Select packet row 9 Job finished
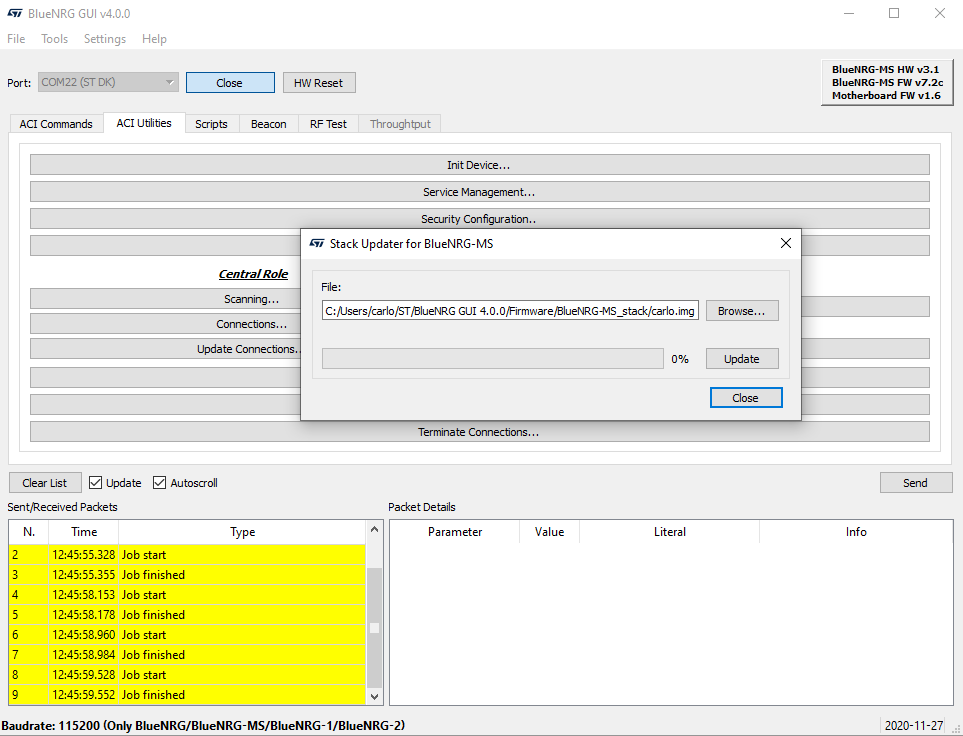Viewport: 963px width, 736px height. coord(187,695)
